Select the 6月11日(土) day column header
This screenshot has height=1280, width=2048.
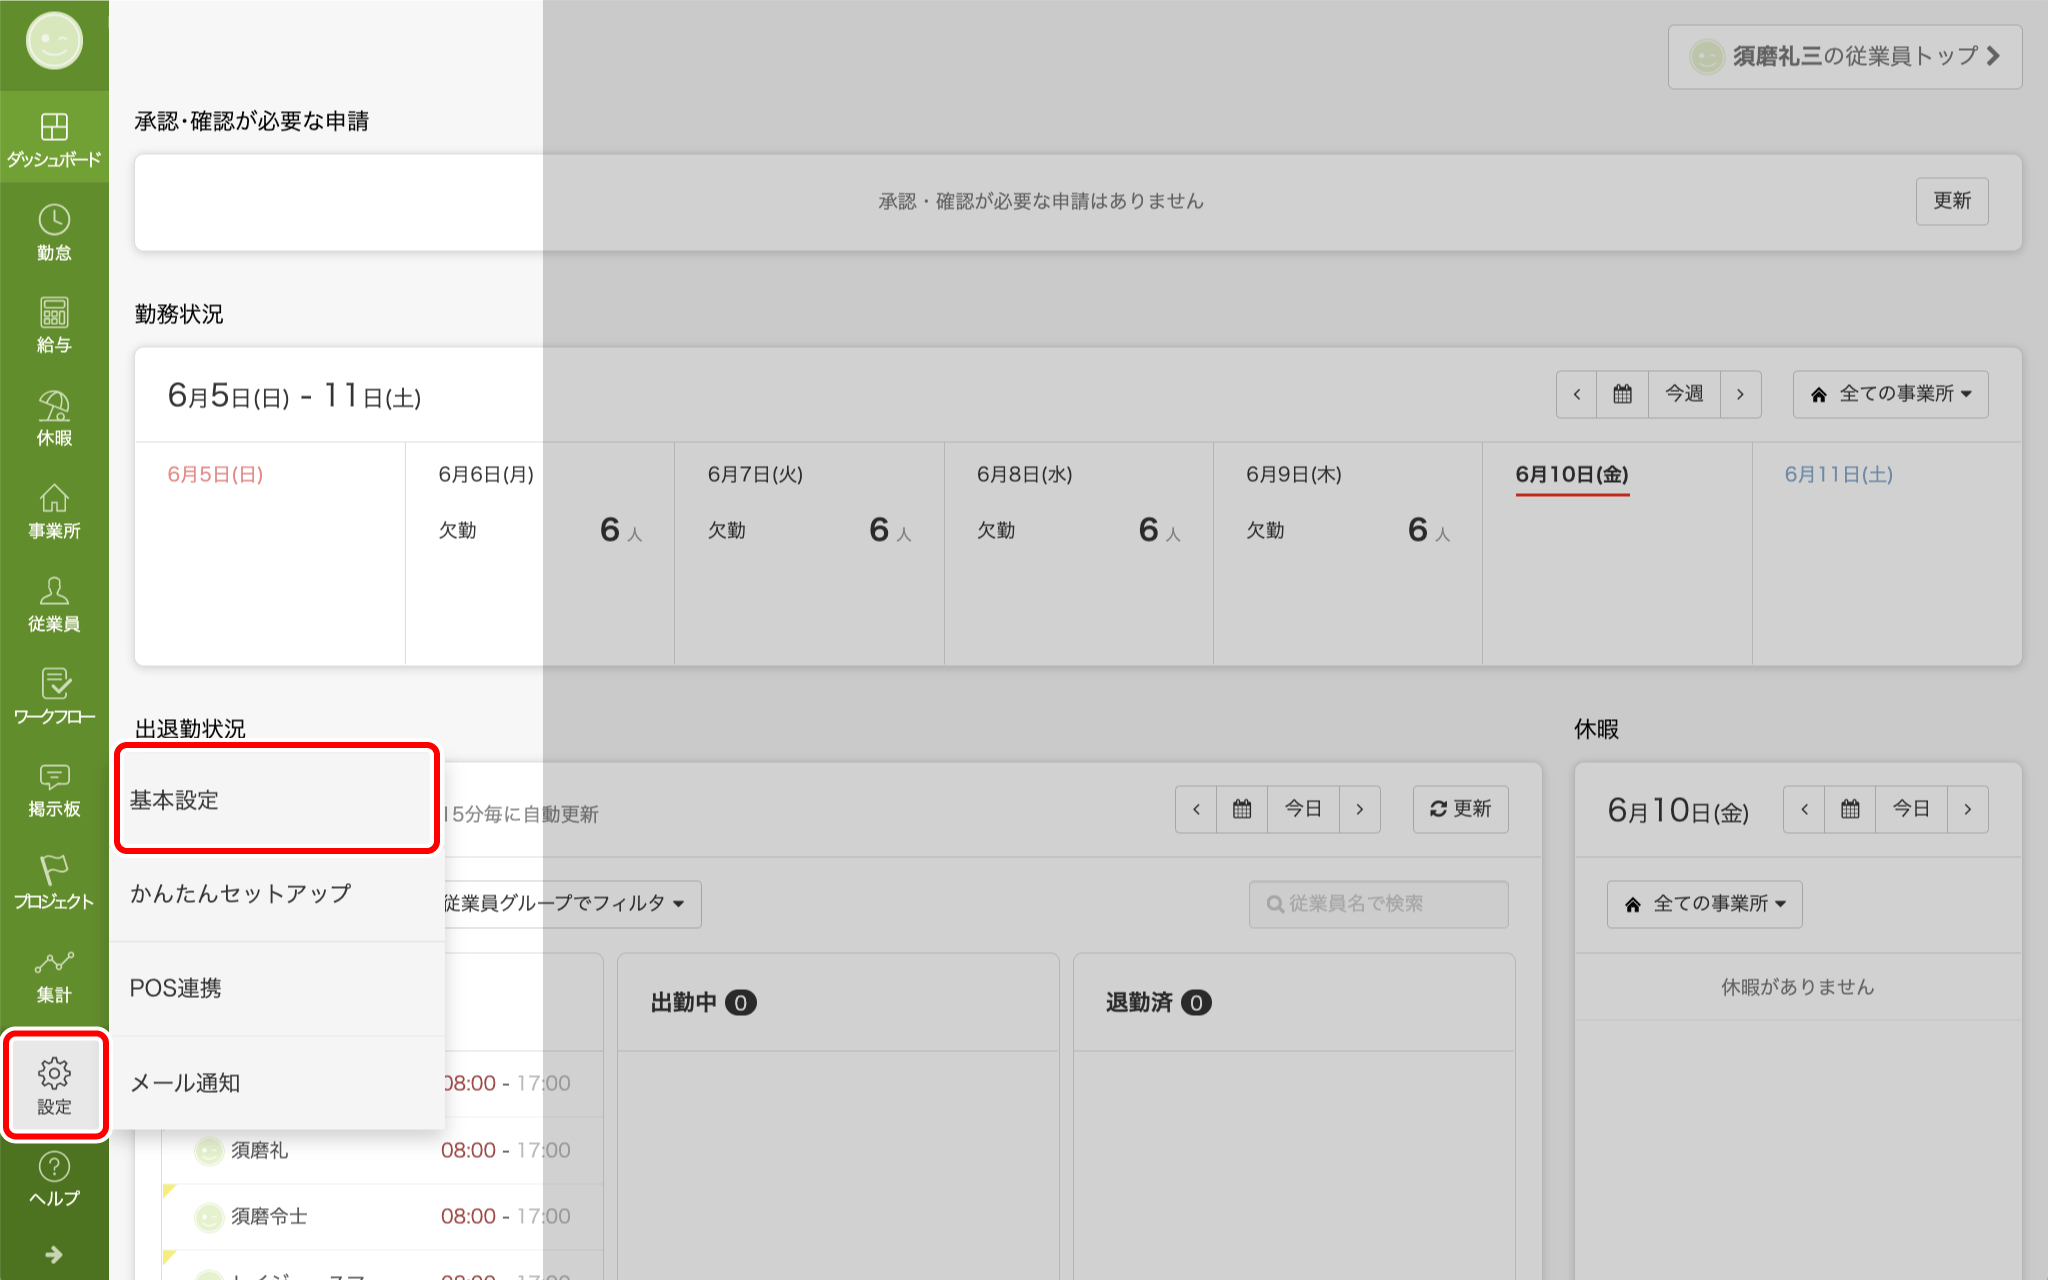1838,475
